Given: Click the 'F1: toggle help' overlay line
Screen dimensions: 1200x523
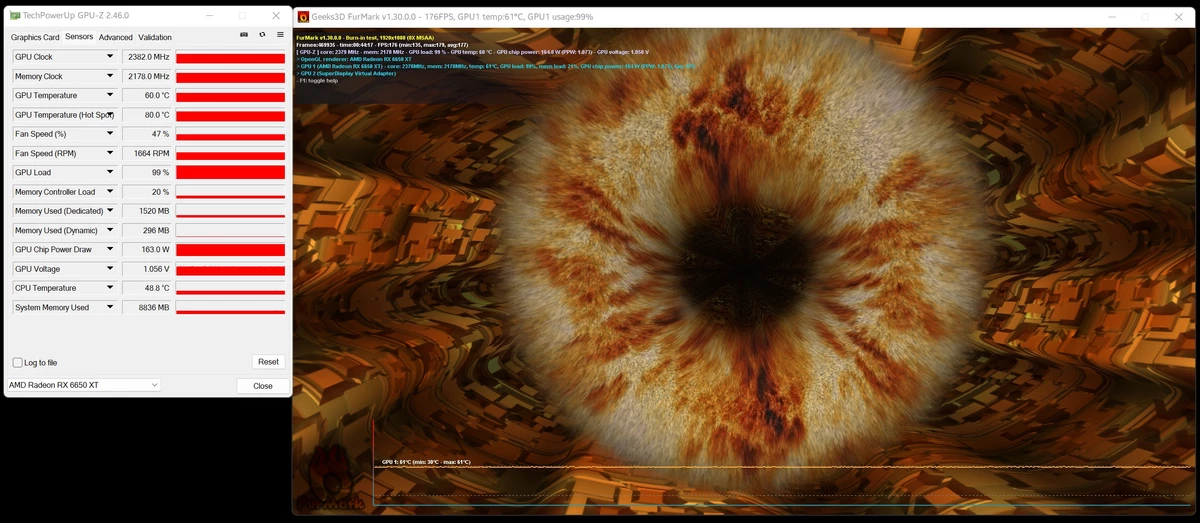Looking at the screenshot, I should (x=319, y=80).
